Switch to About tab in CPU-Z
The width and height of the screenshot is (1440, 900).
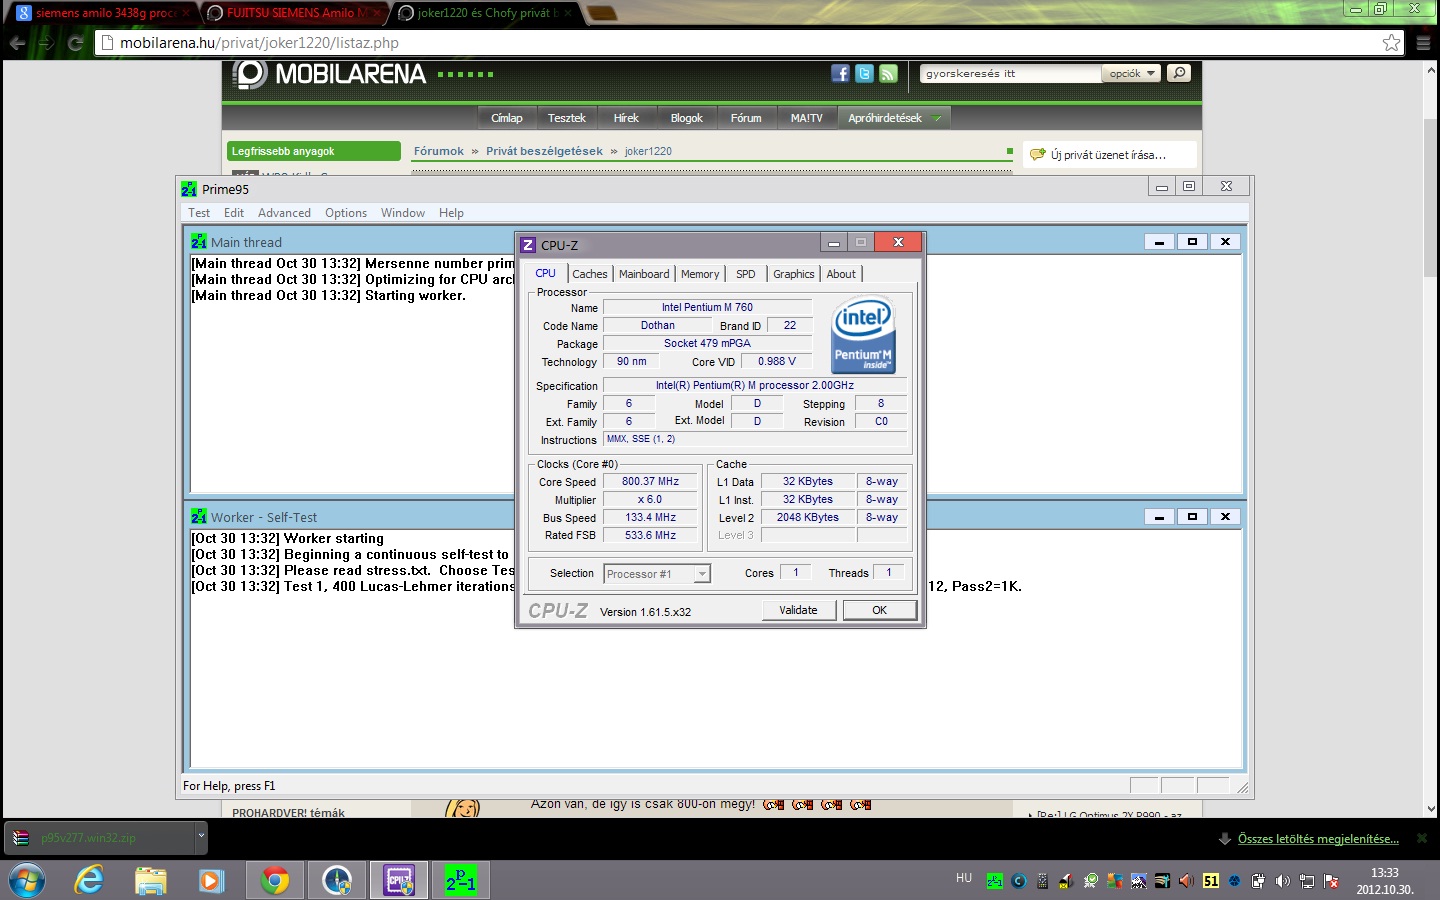(x=841, y=274)
